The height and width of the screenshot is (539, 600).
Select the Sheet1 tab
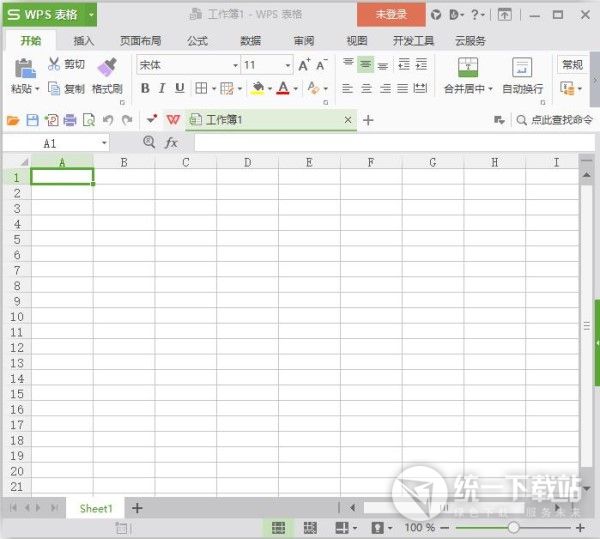pos(96,508)
